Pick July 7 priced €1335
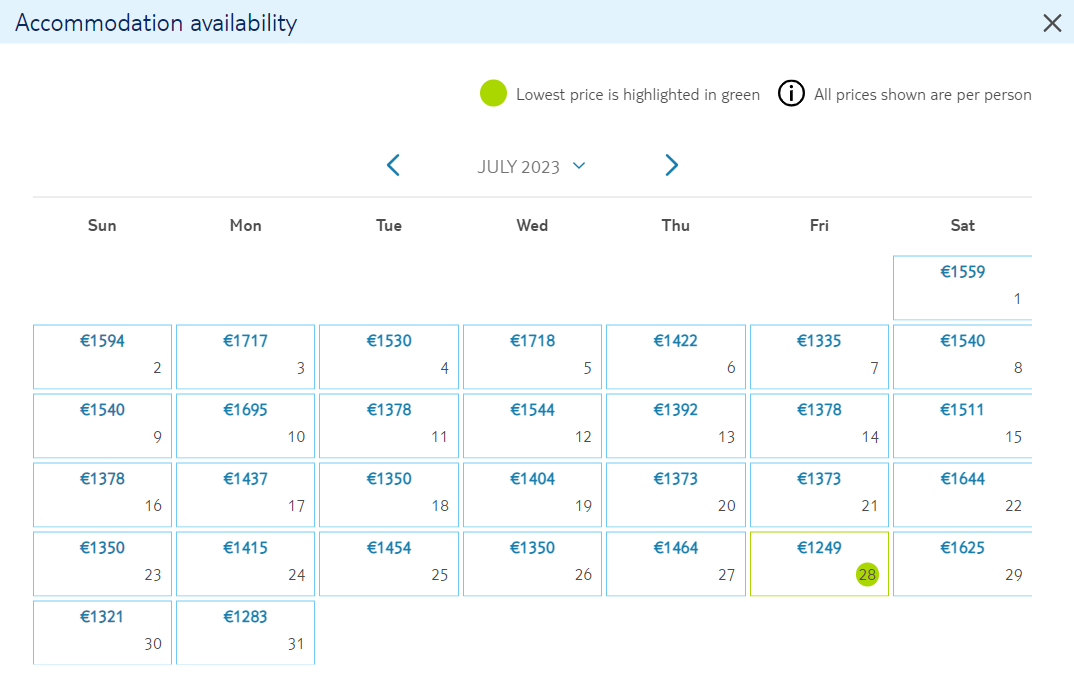This screenshot has height=673, width=1074. [819, 357]
